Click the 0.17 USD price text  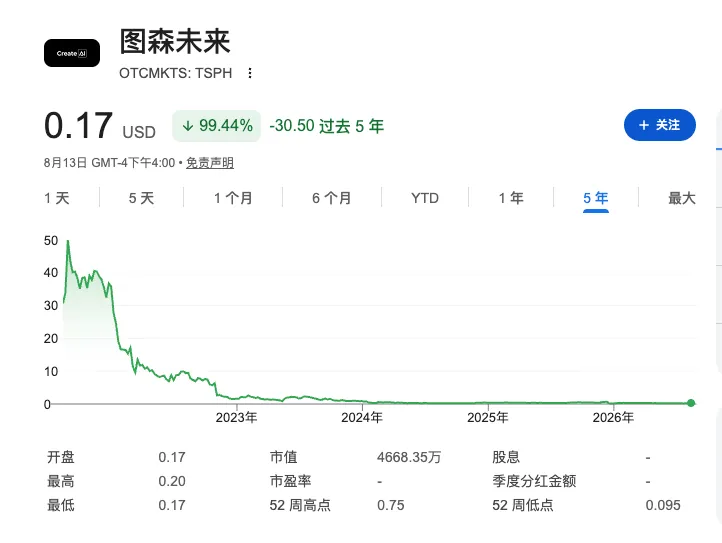[x=100, y=125]
